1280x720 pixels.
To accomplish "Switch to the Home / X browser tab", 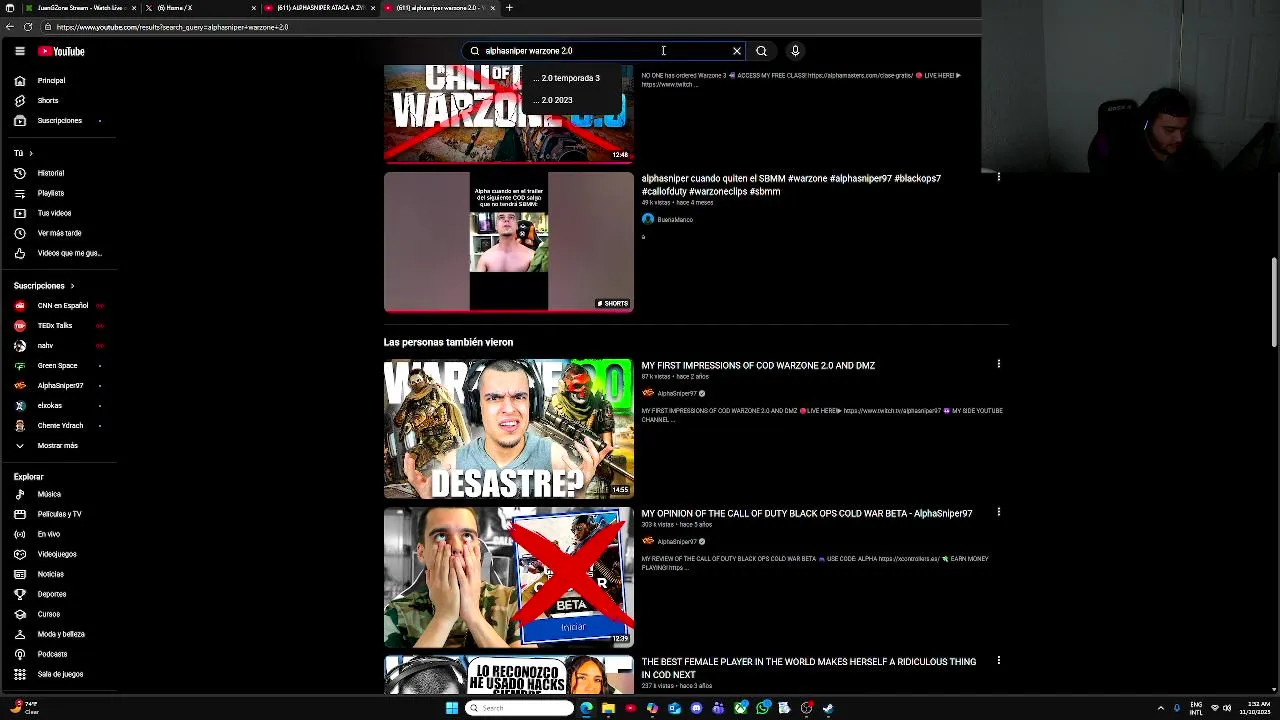I will (x=200, y=8).
